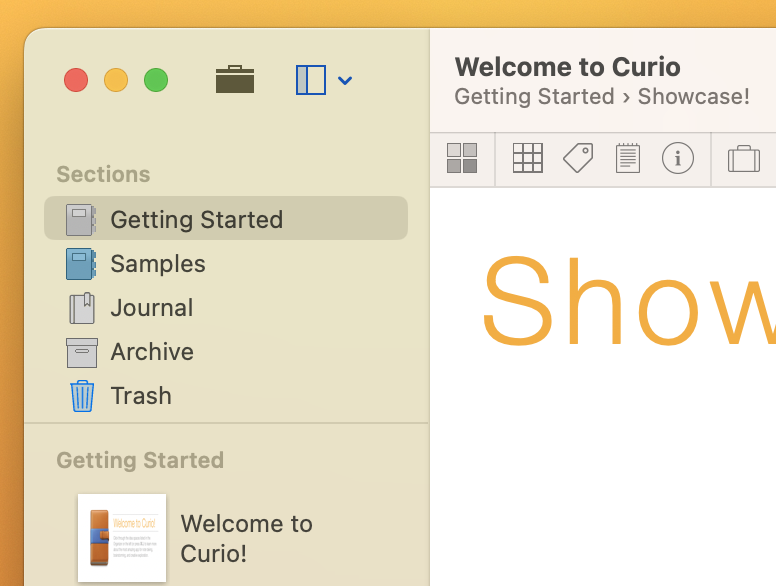The image size is (776, 586).
Task: Select the Samples section
Action: click(x=226, y=263)
